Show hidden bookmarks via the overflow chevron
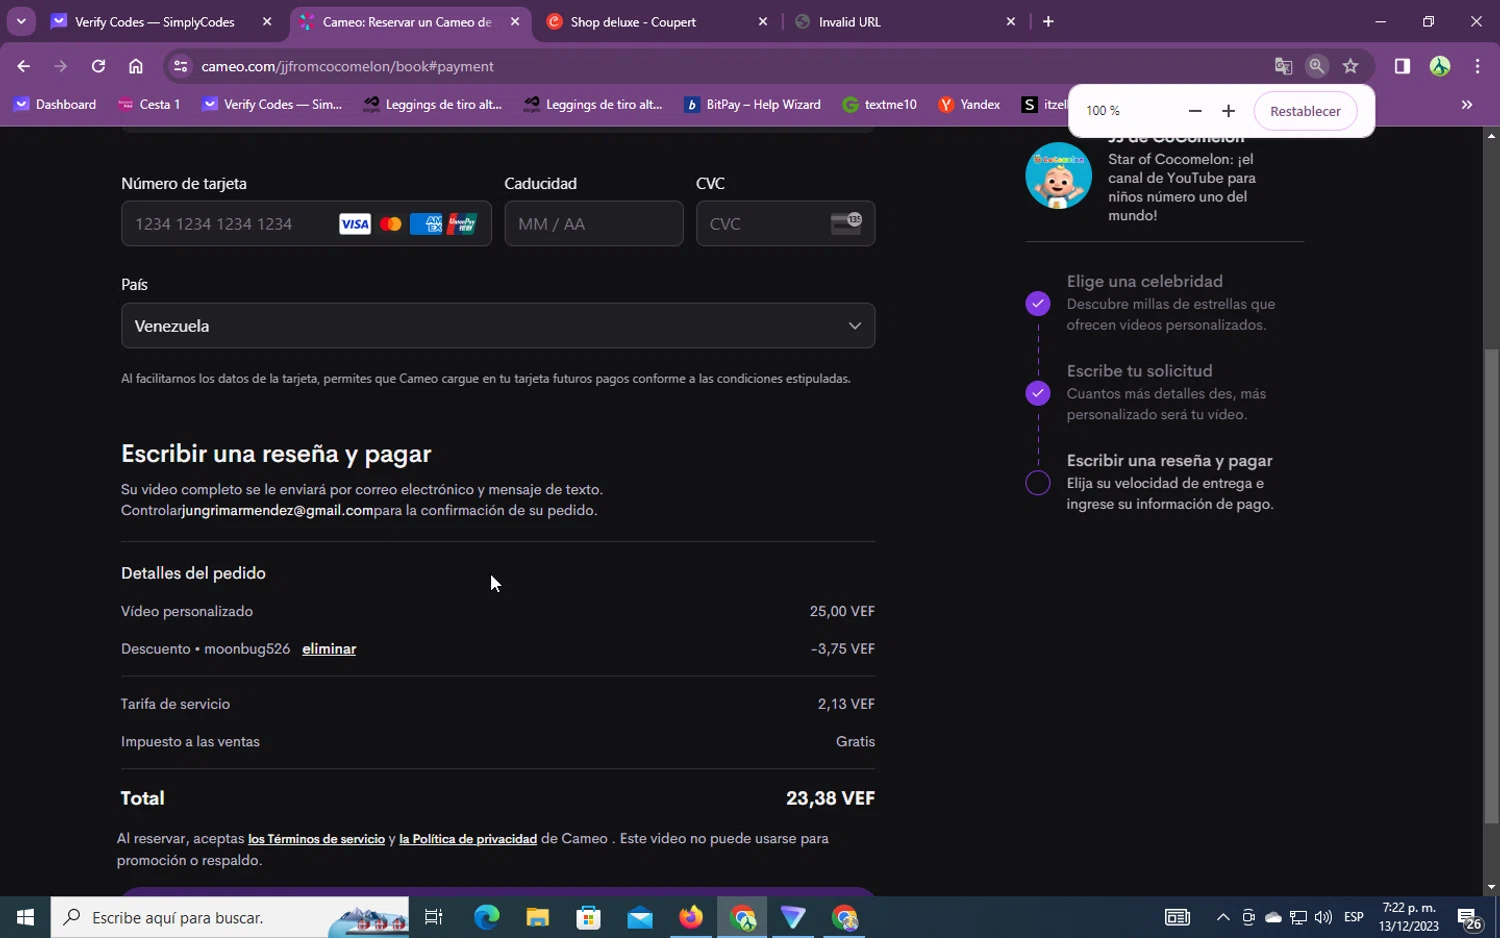 1467,104
